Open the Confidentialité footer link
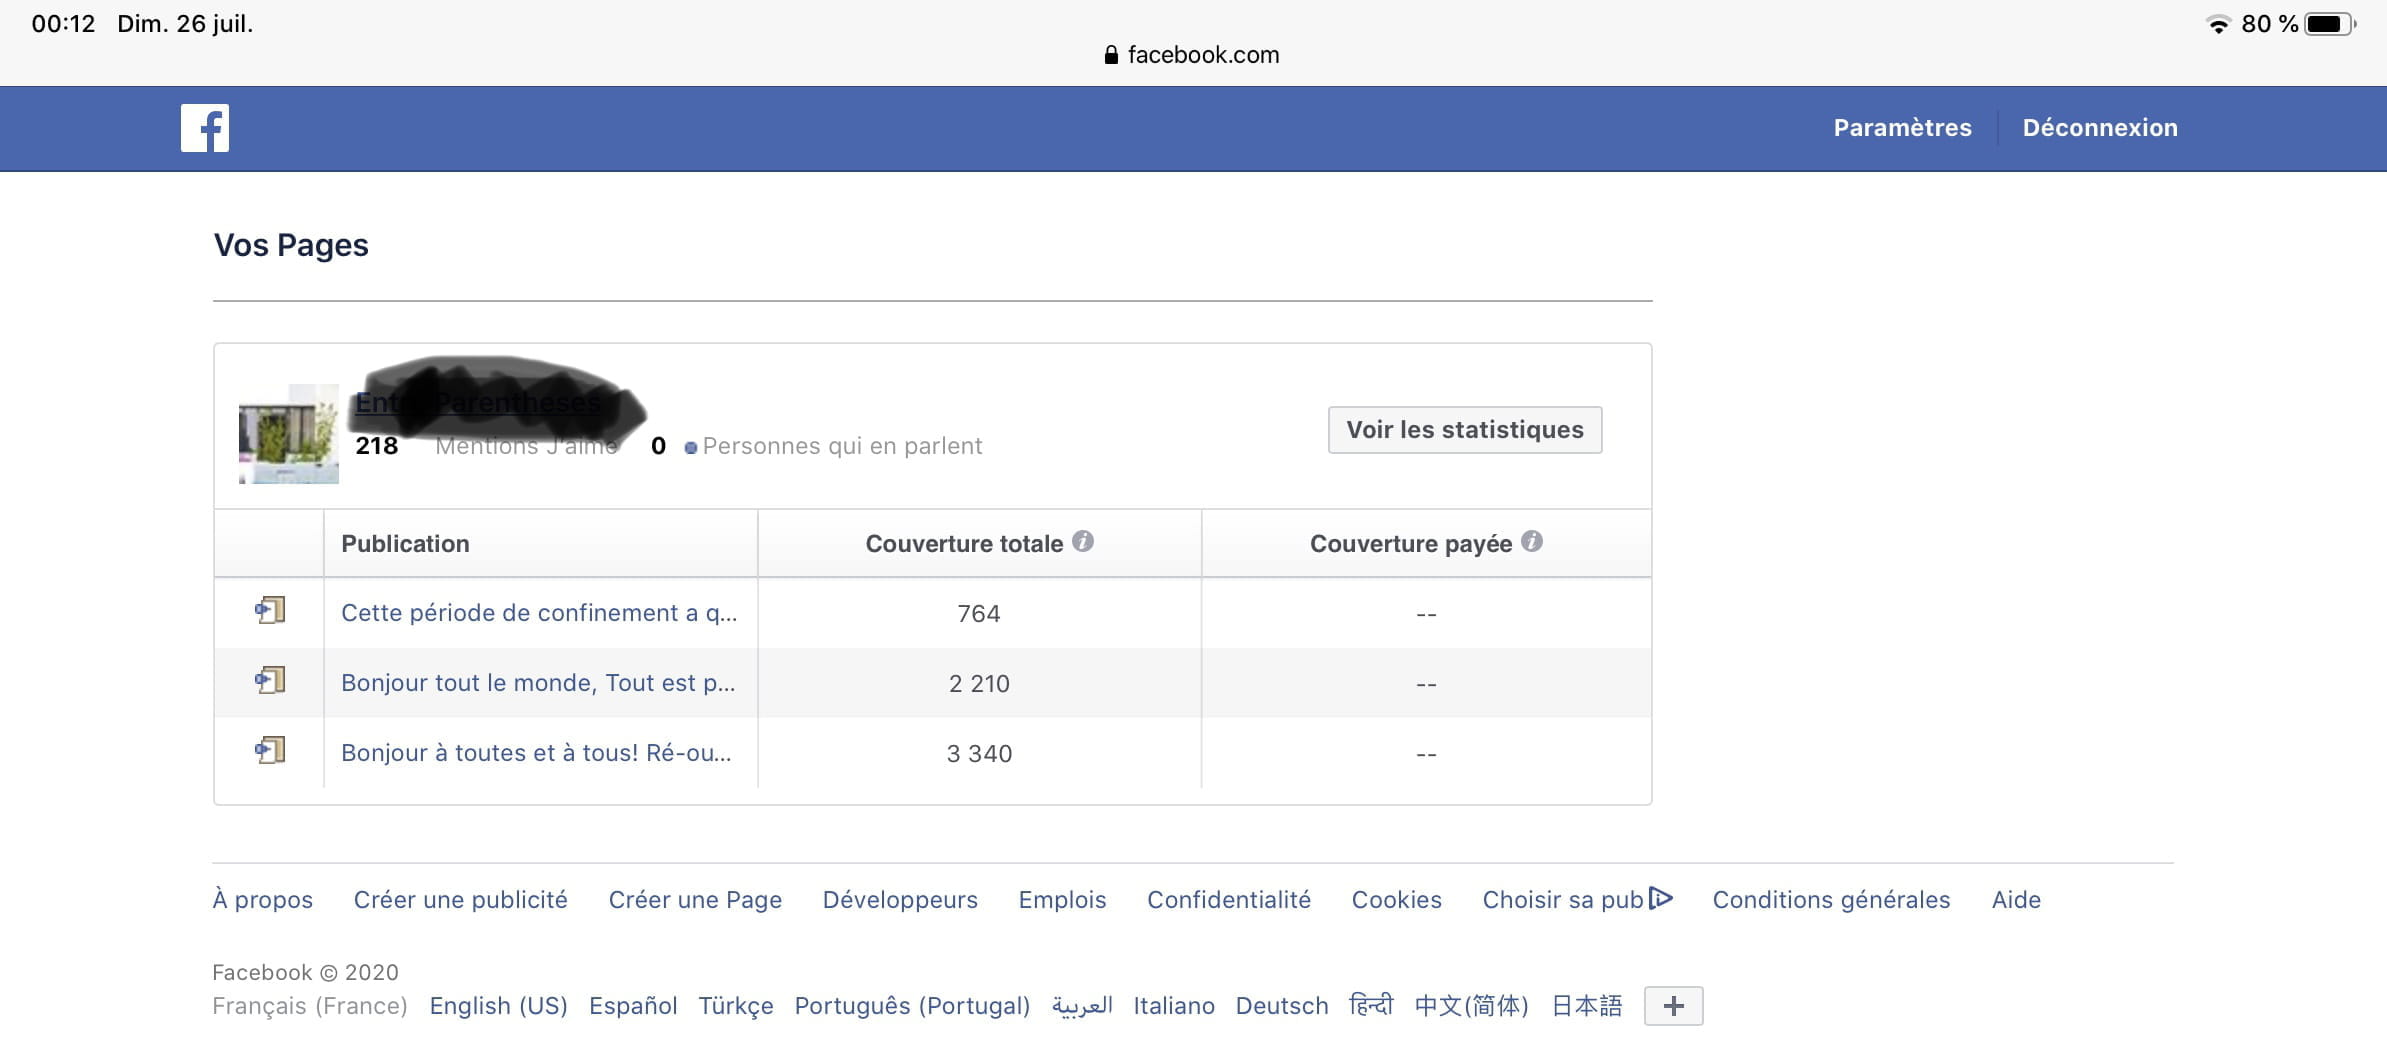 (x=1229, y=900)
